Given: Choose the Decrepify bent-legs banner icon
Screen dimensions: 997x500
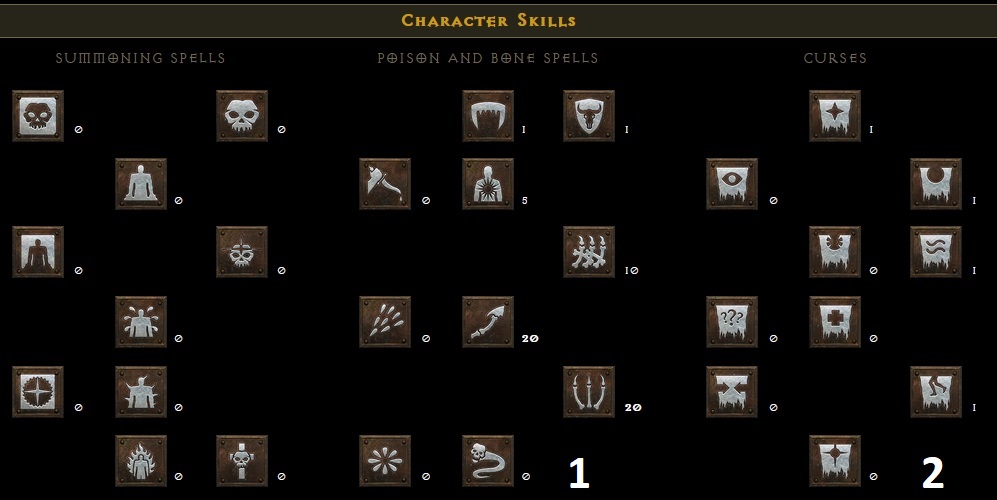Looking at the screenshot, I should [936, 392].
